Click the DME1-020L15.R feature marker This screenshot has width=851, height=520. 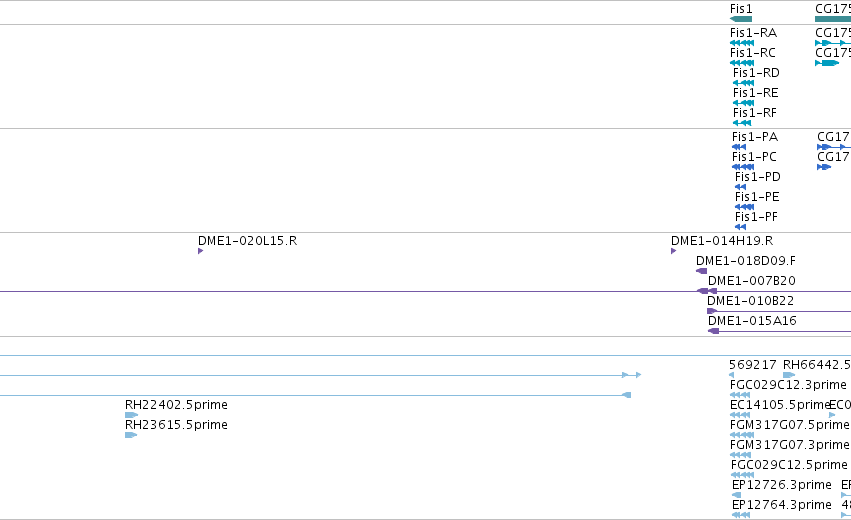click(x=201, y=251)
